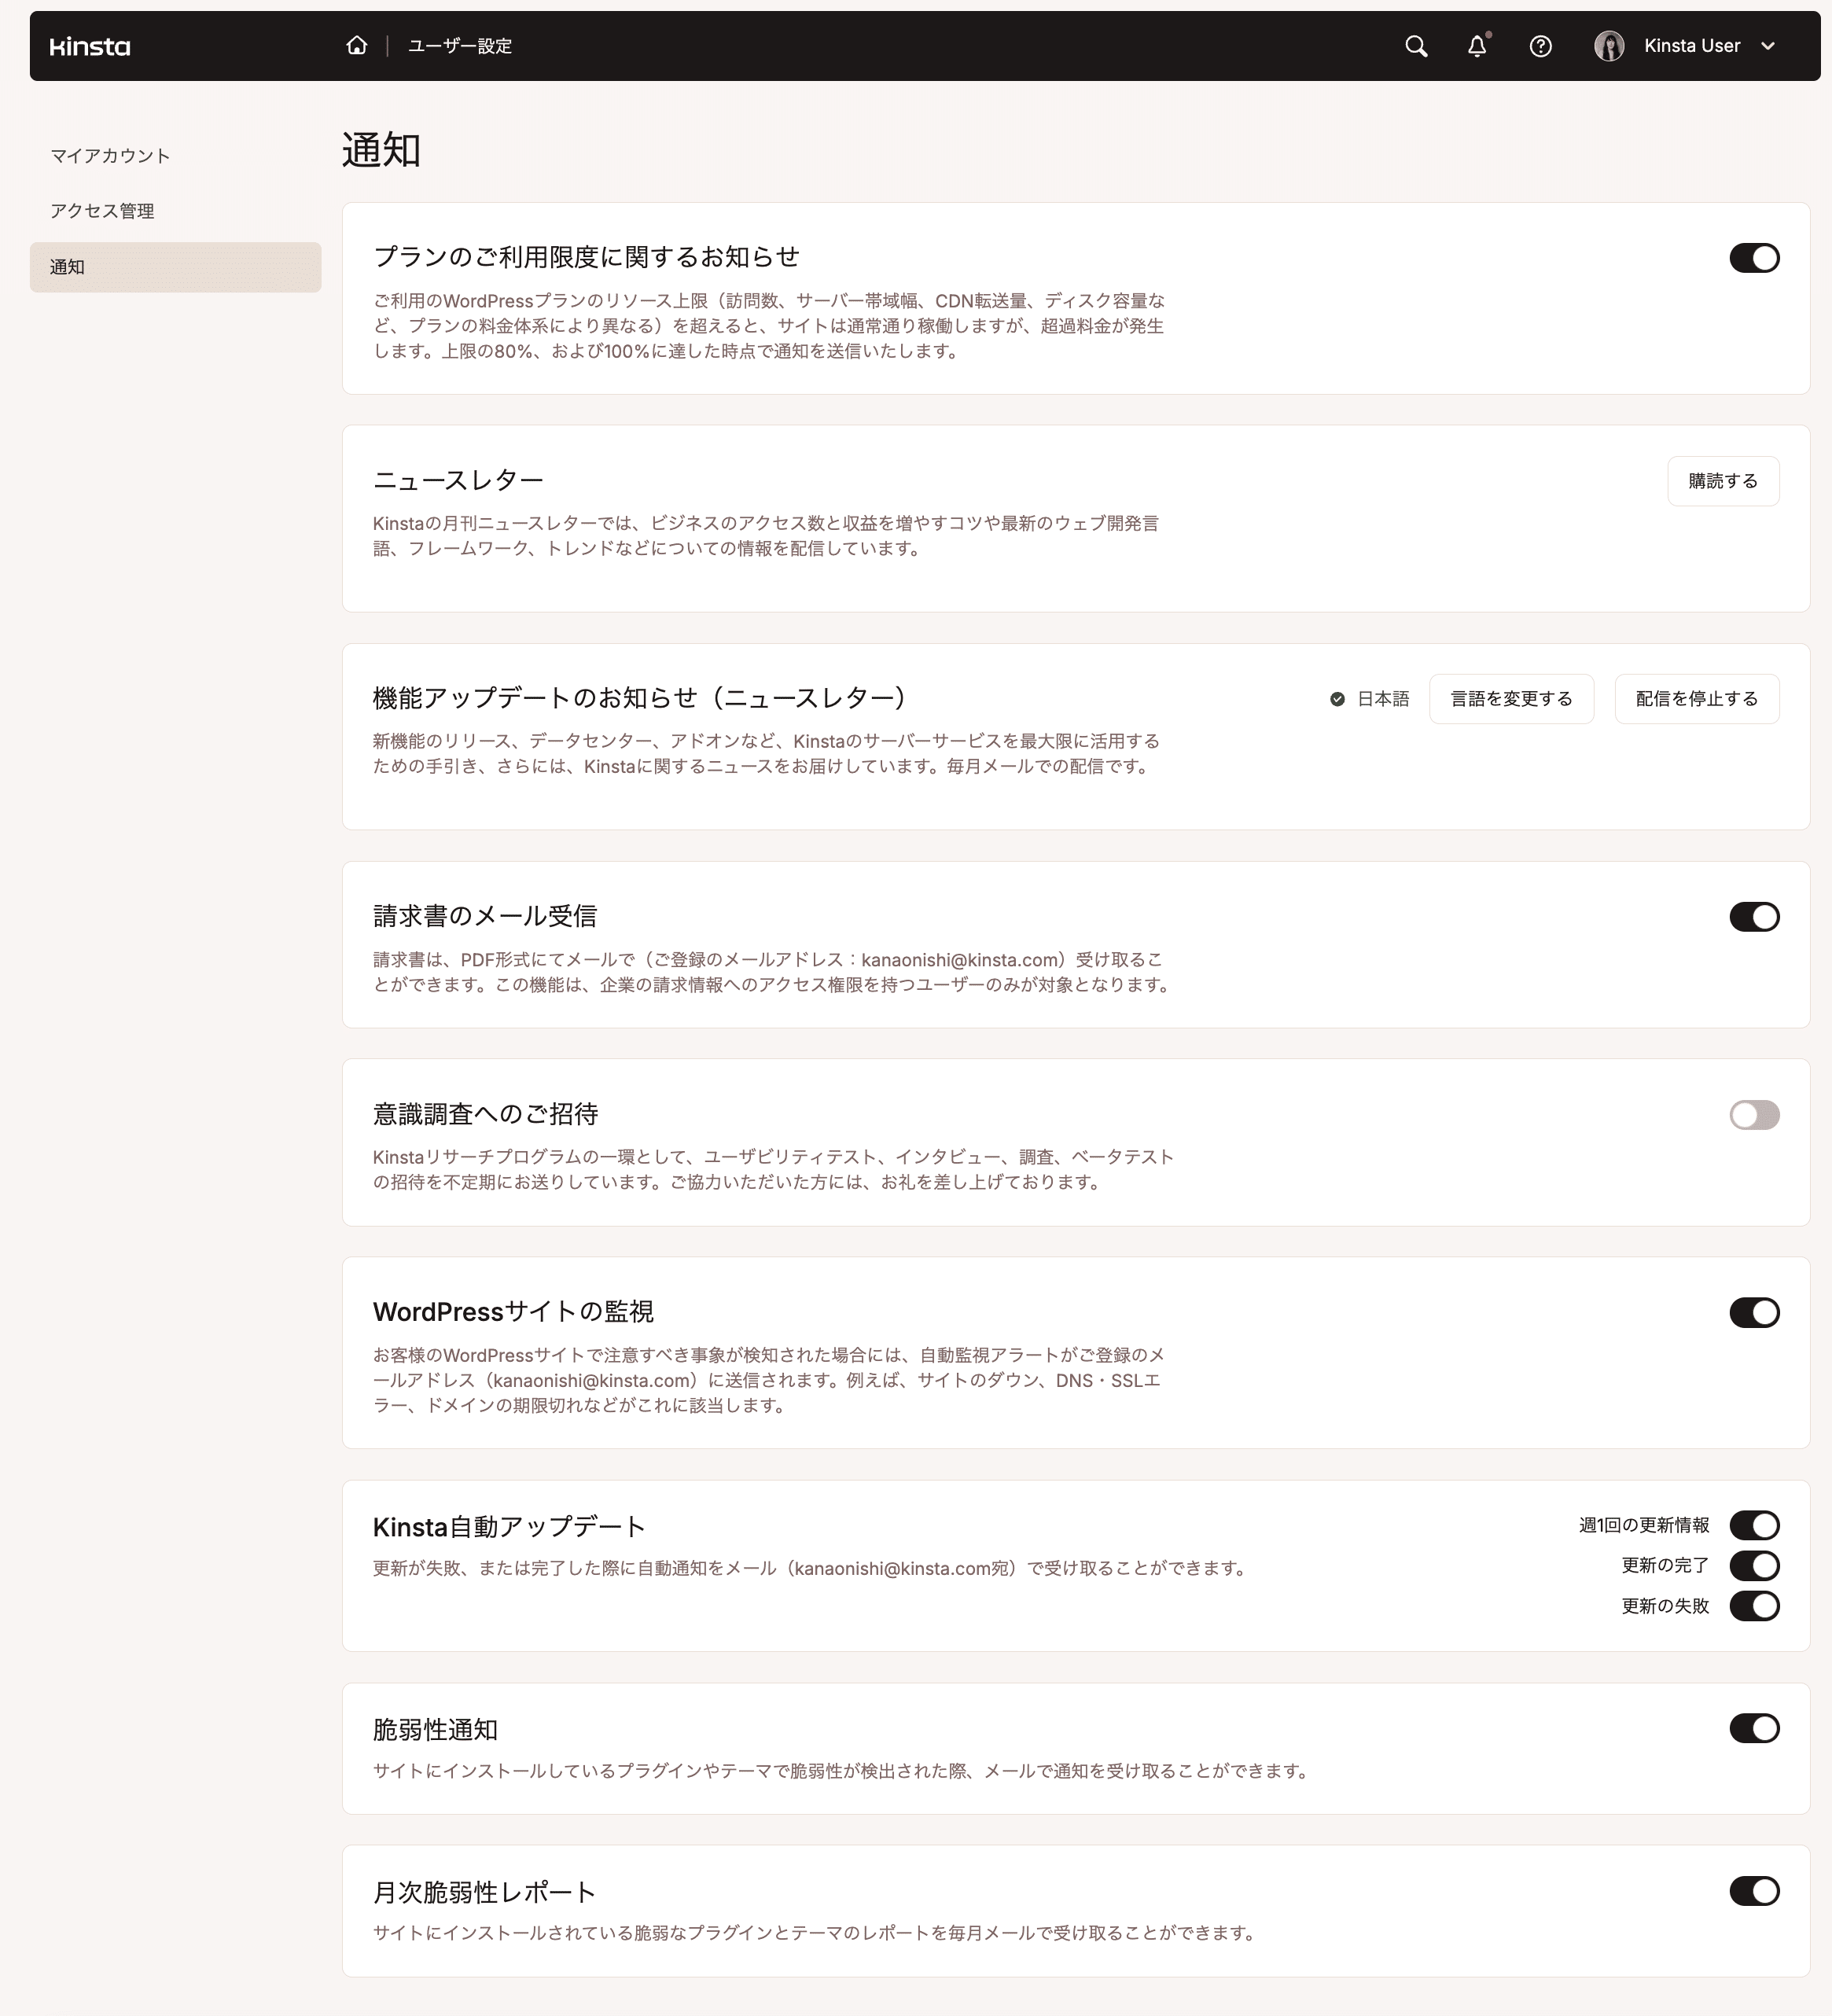
Task: Open the notifications bell icon
Action: point(1477,46)
